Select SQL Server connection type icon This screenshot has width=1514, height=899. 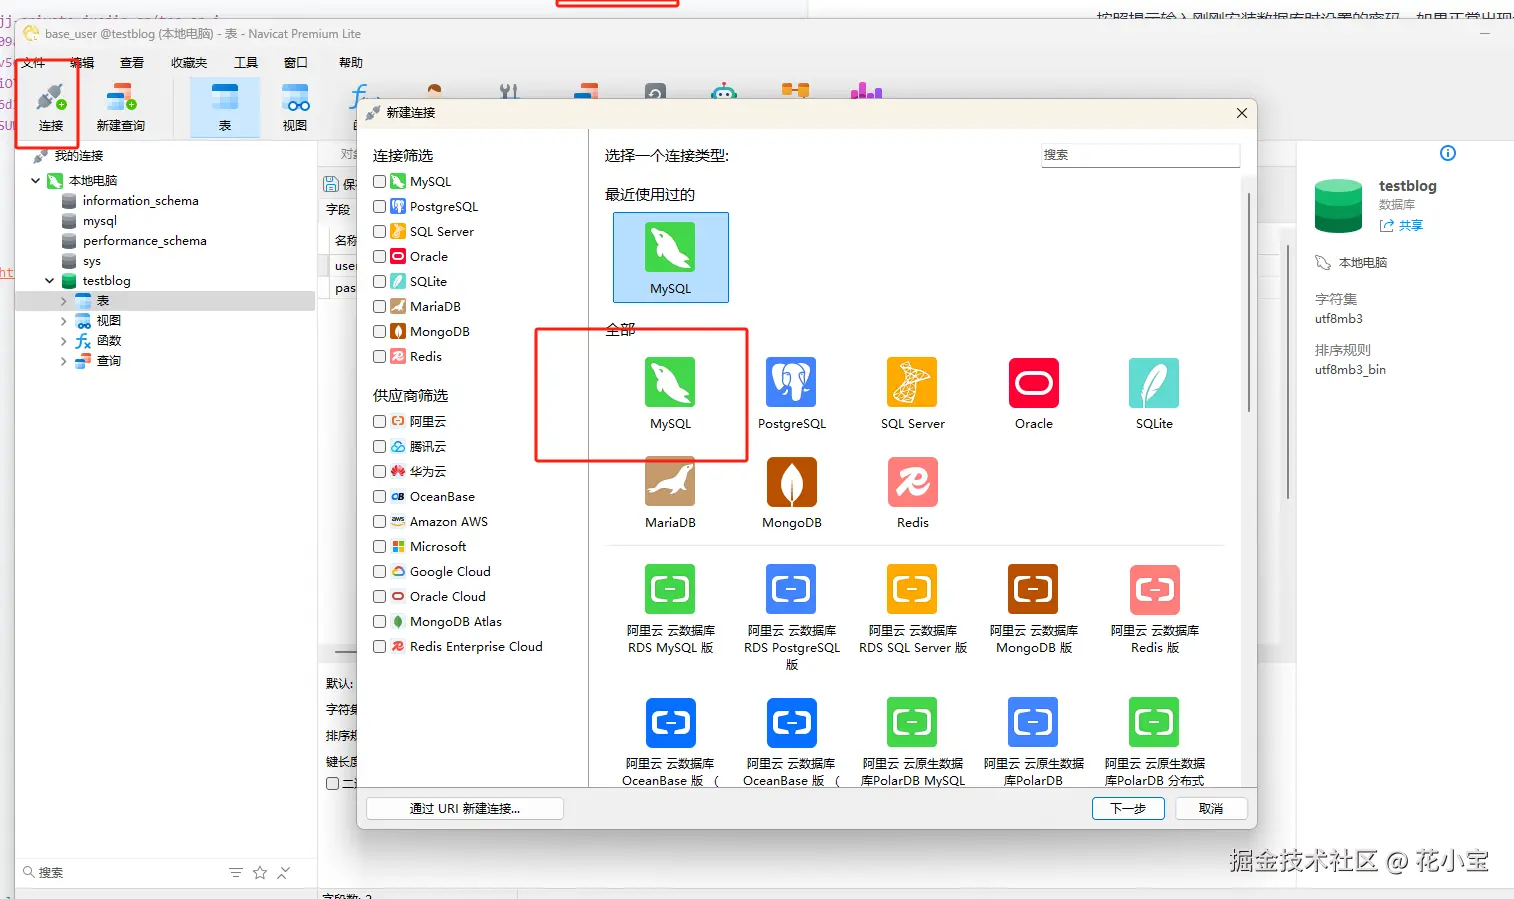[912, 383]
